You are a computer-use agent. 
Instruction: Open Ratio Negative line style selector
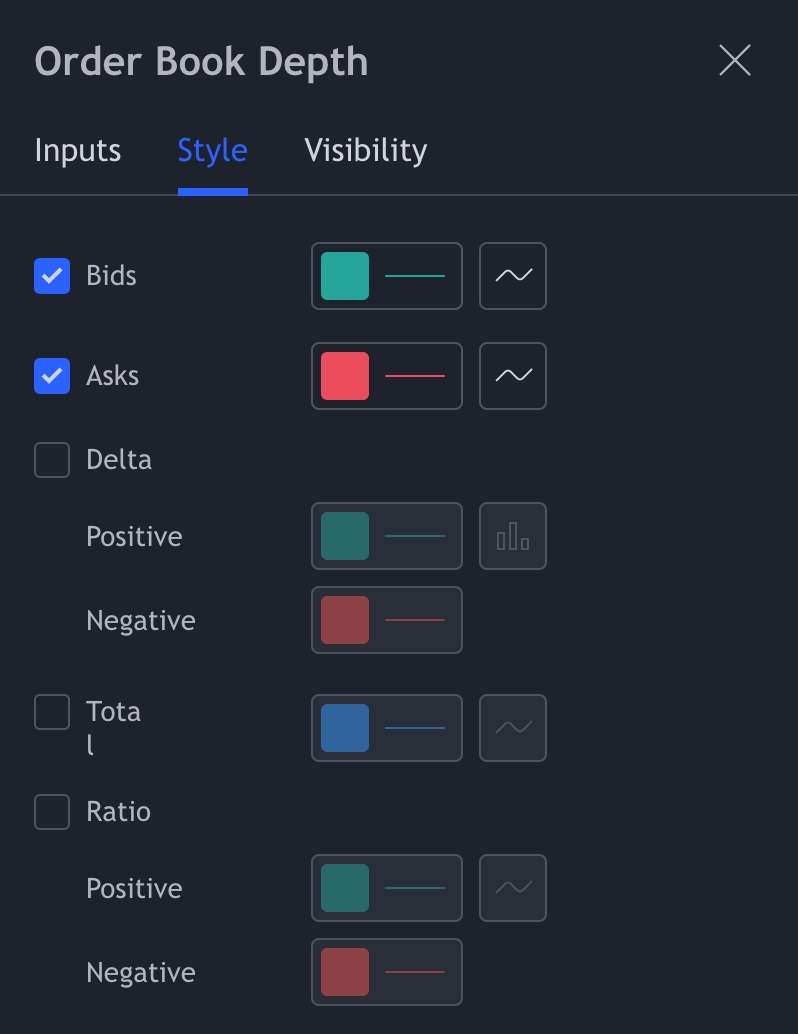click(x=415, y=972)
